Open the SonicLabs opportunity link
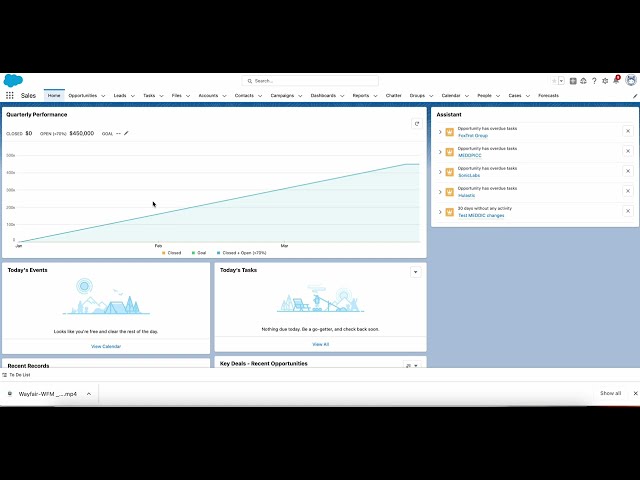The height and width of the screenshot is (480, 640). click(469, 176)
